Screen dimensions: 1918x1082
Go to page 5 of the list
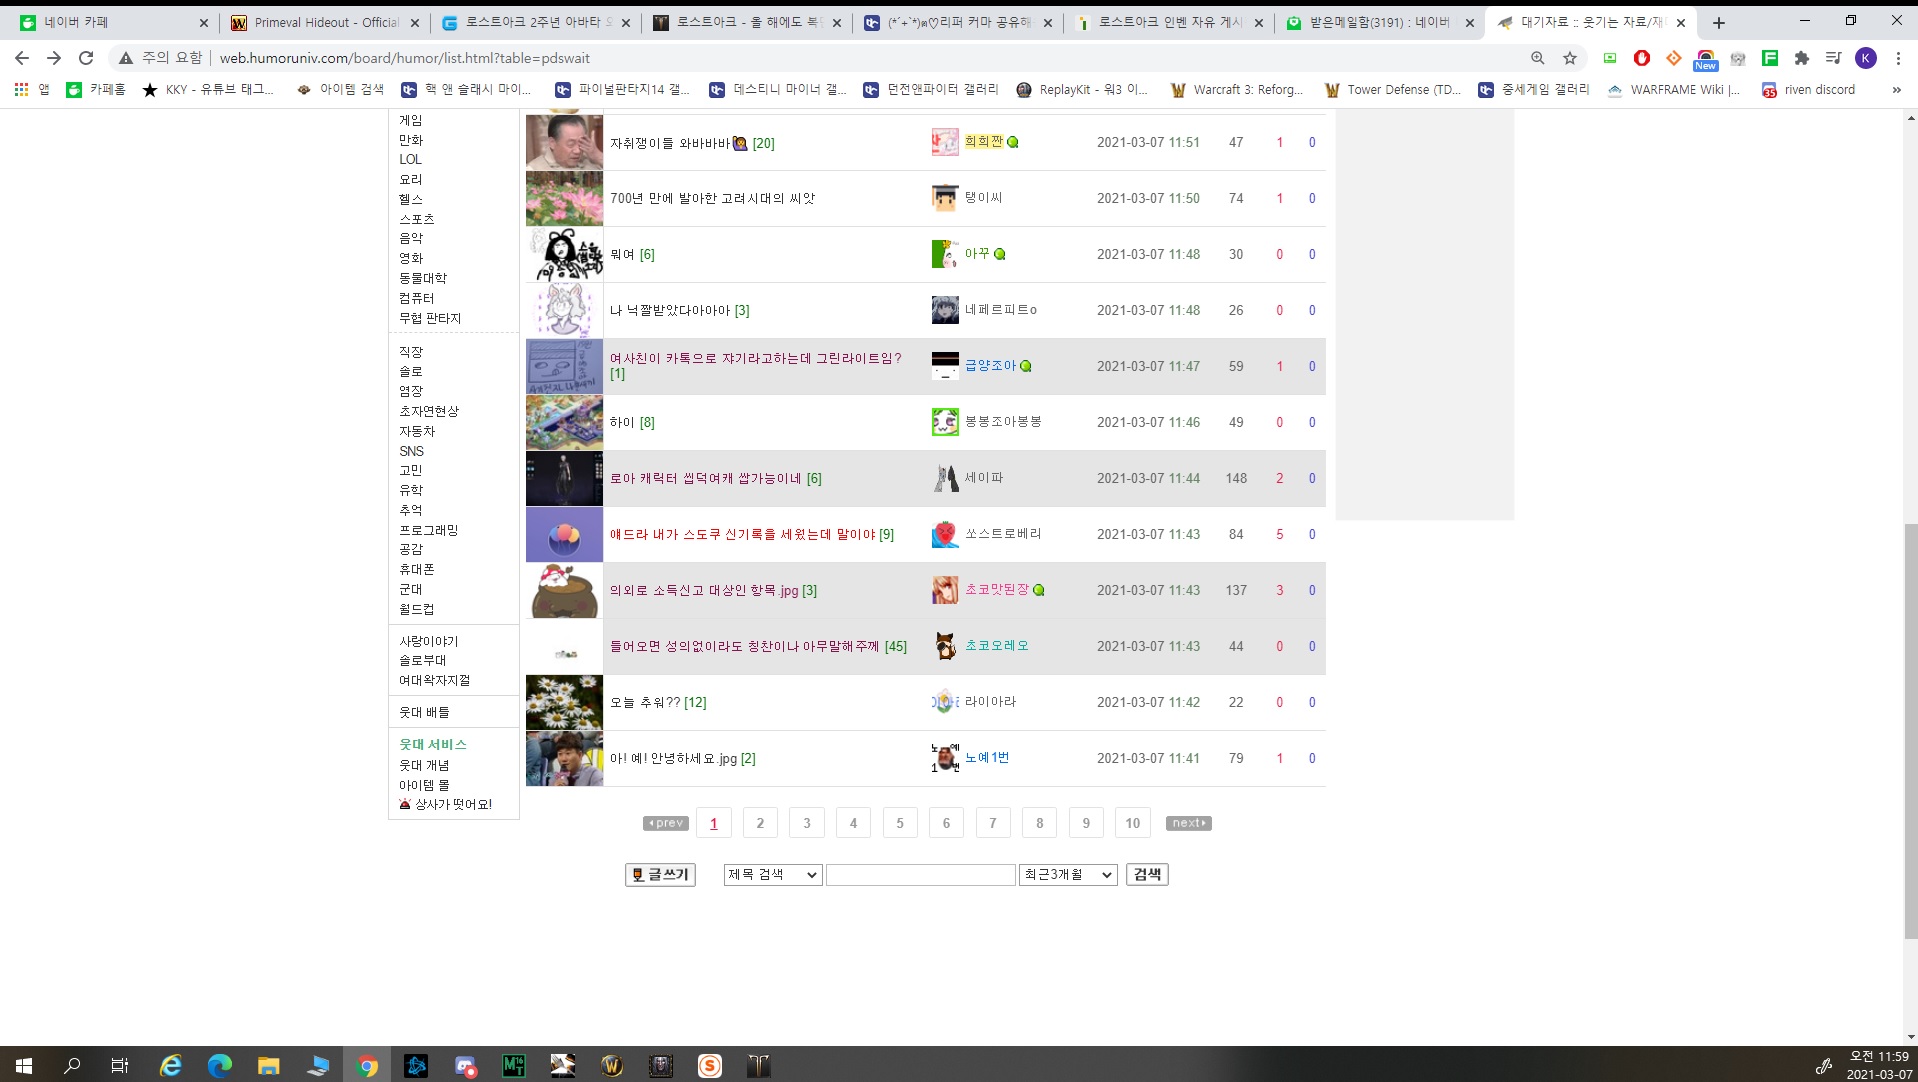pos(900,823)
